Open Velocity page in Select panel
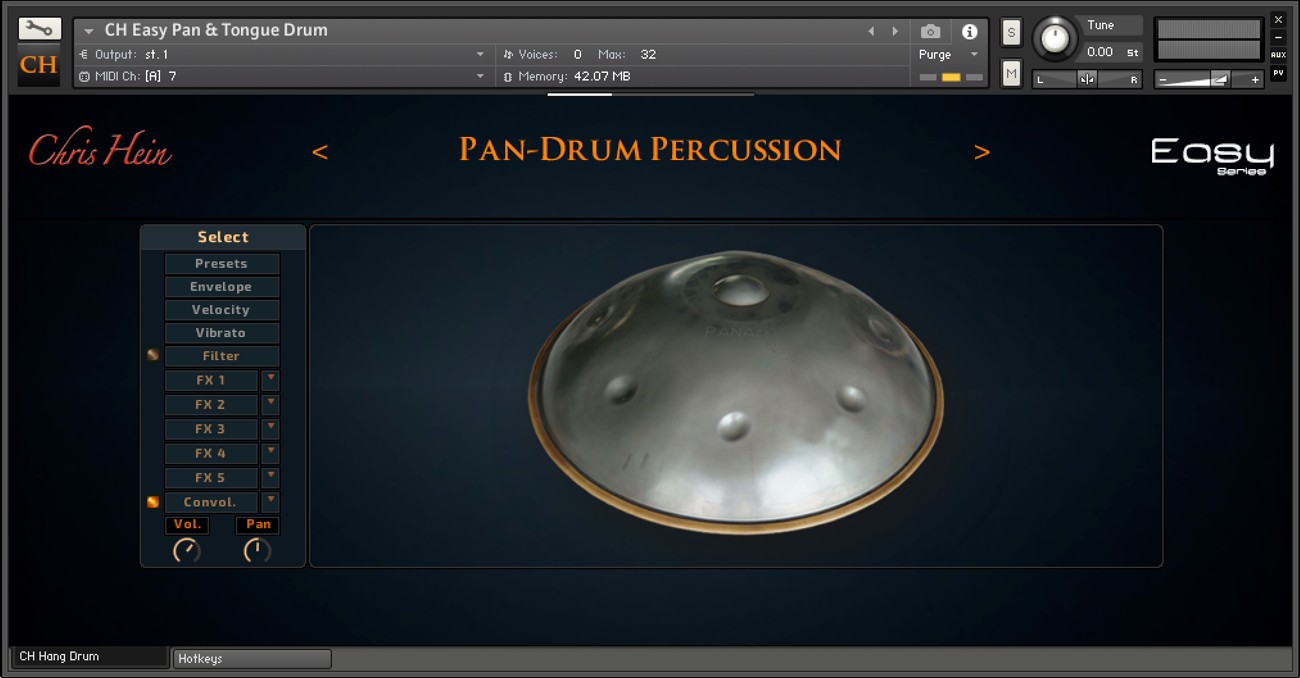 tap(222, 310)
